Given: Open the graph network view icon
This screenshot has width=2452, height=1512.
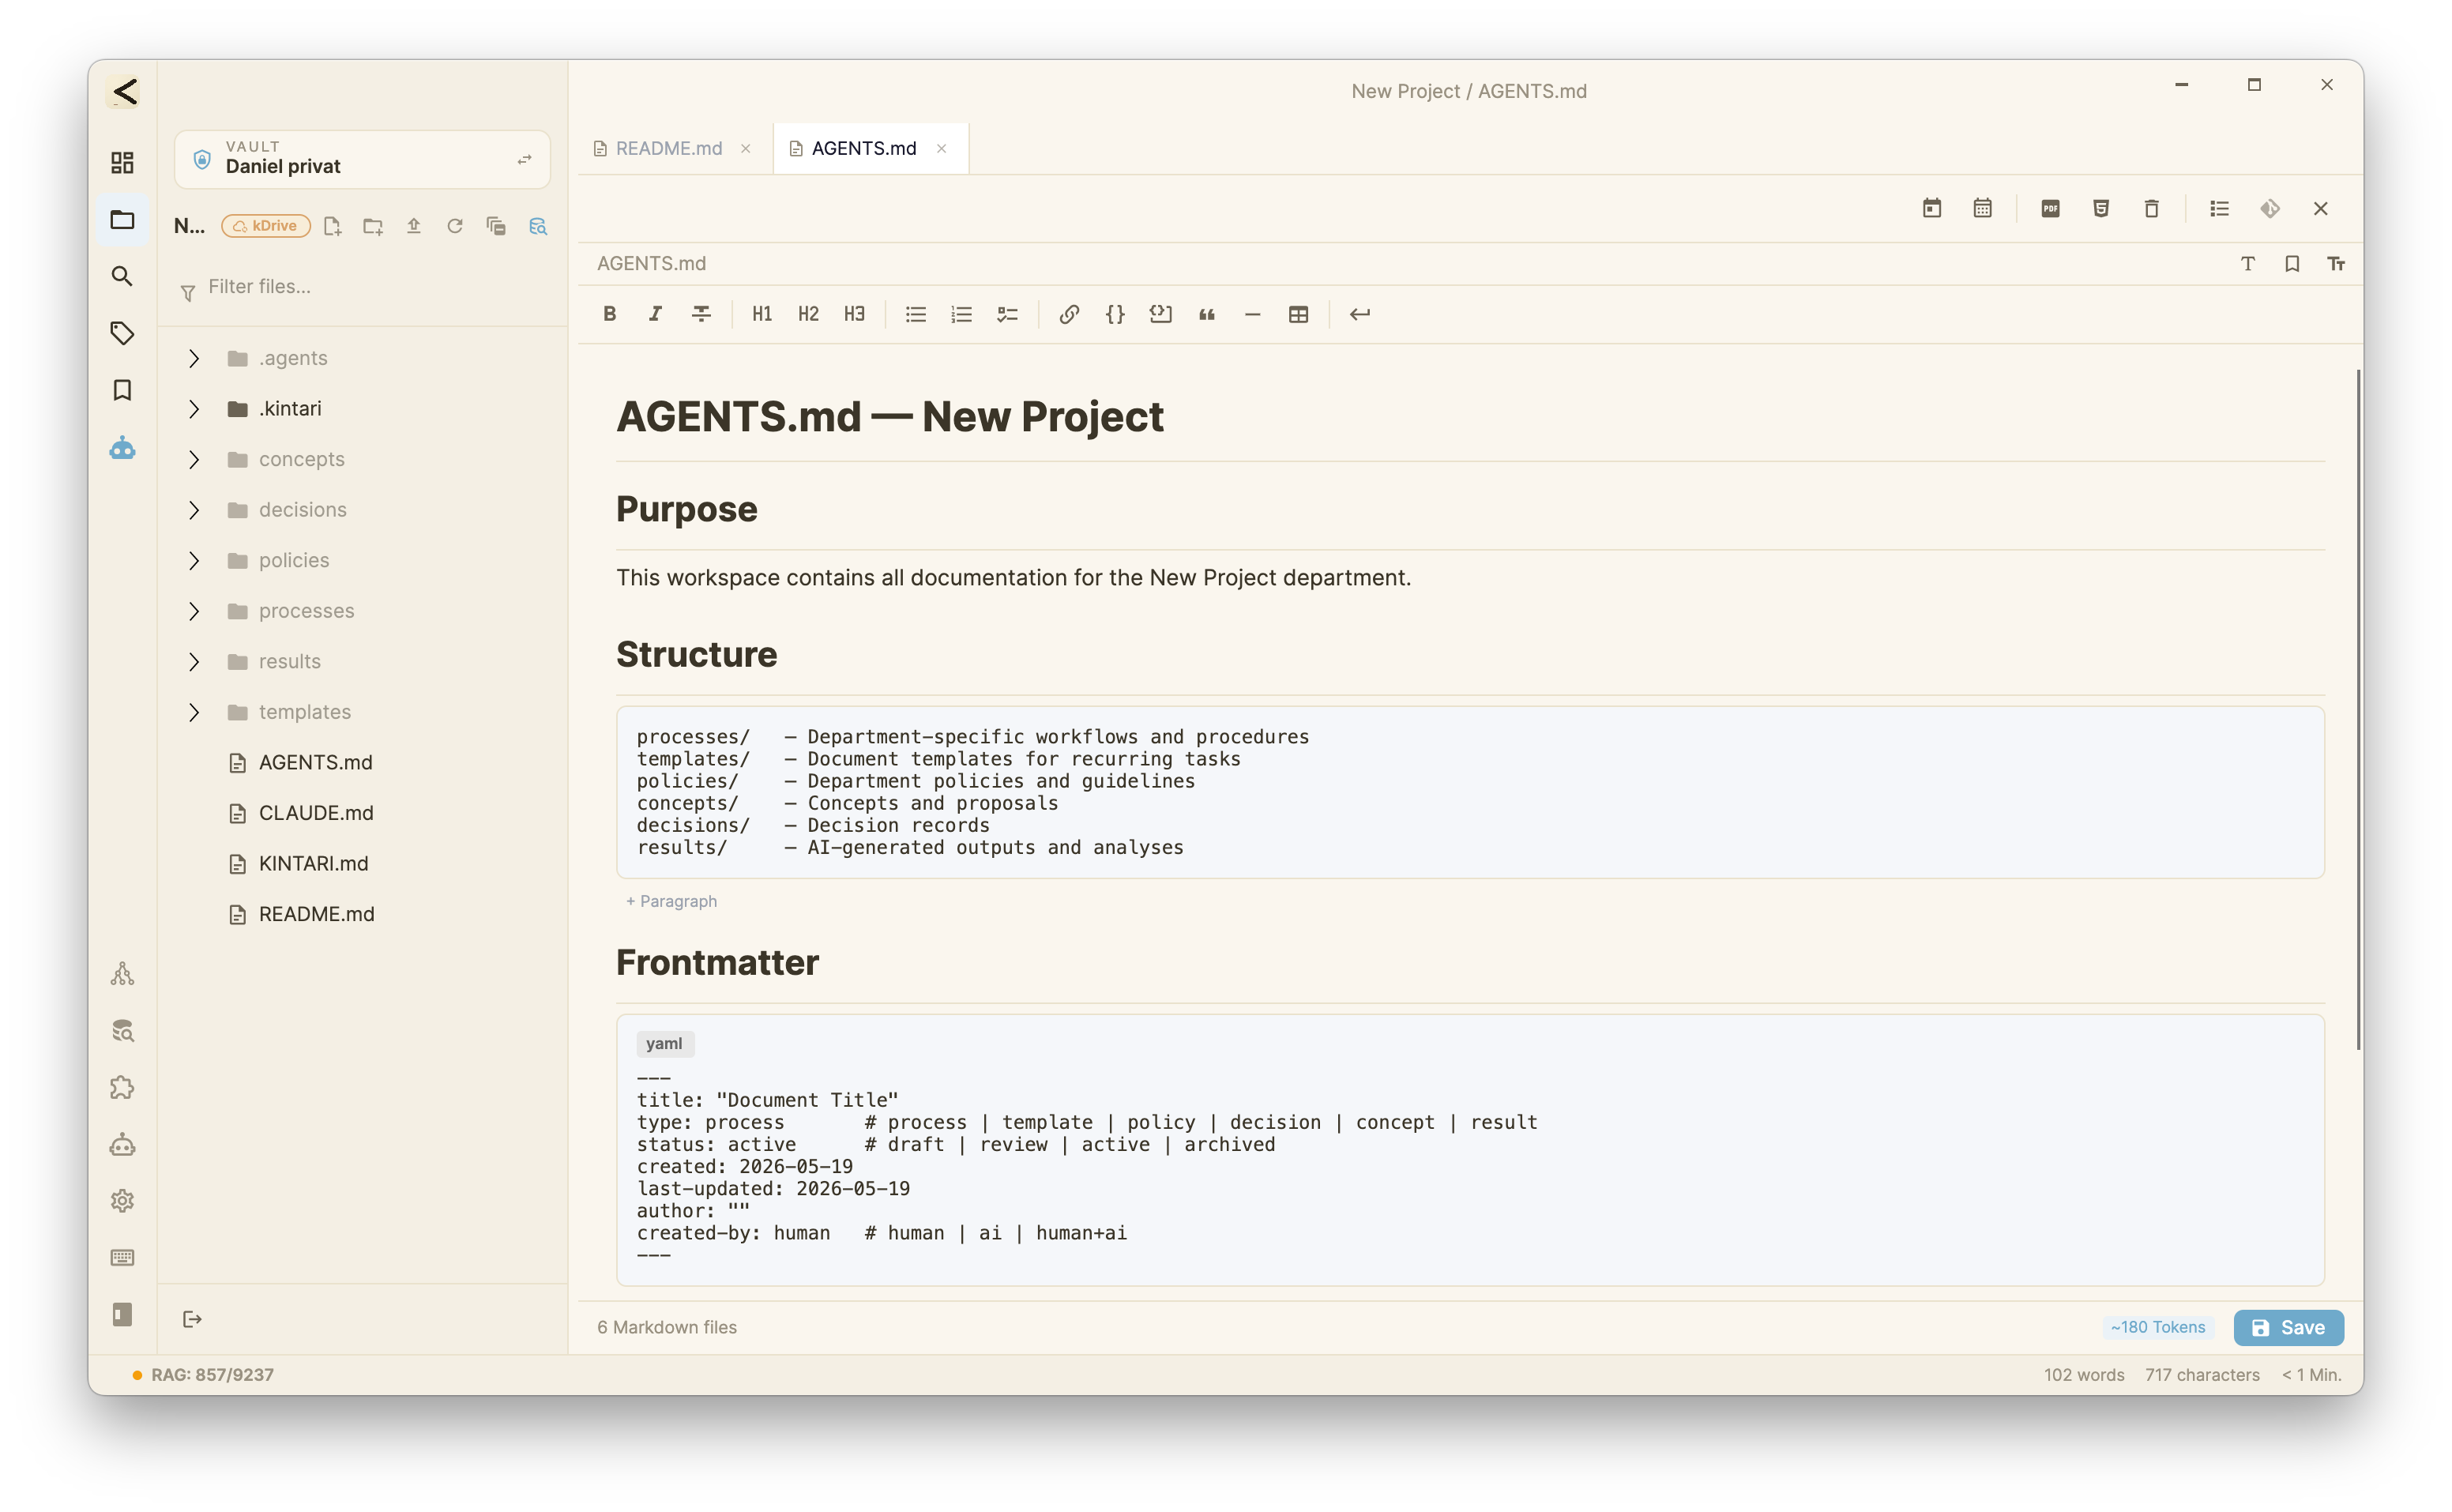Looking at the screenshot, I should [122, 974].
